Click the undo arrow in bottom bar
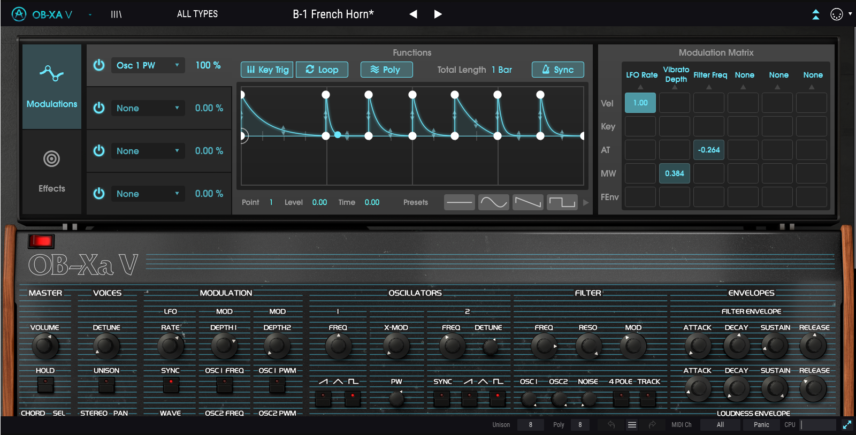856x435 pixels. pos(611,425)
